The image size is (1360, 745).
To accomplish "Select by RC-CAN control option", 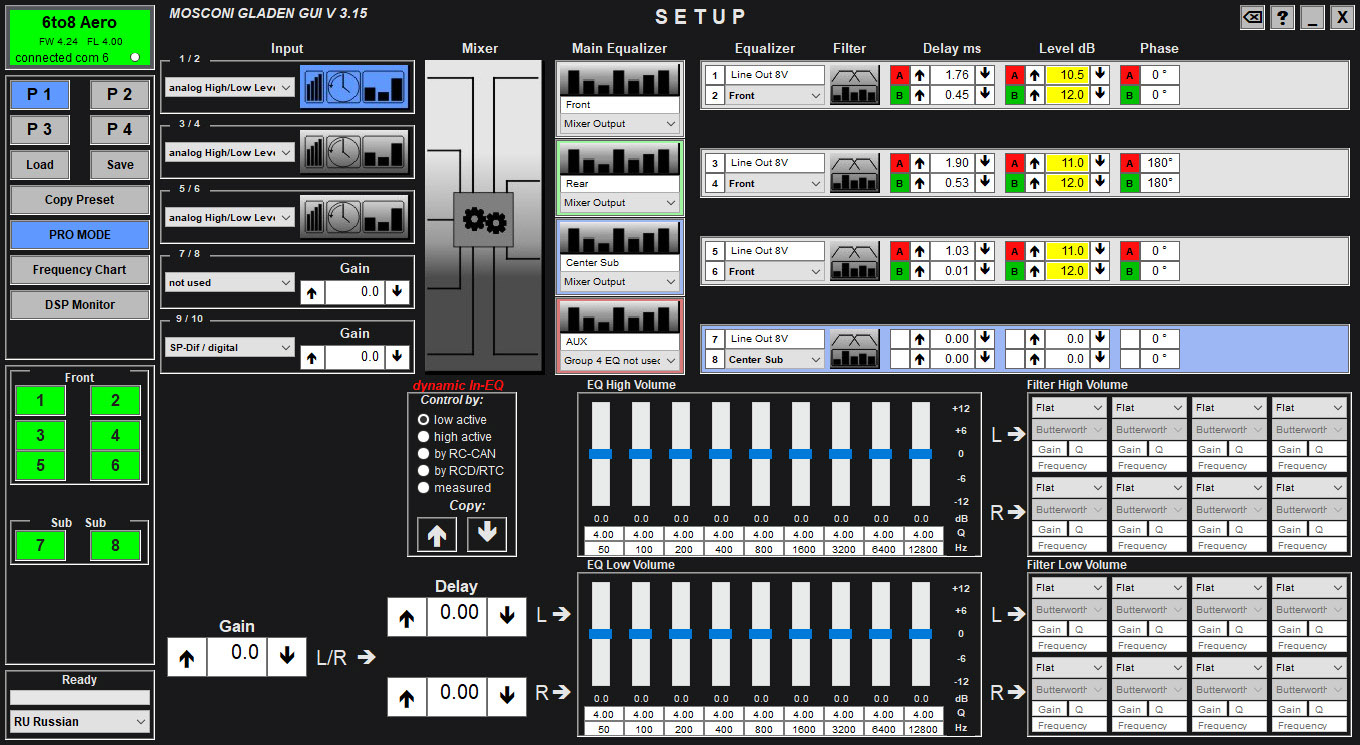I will pyautogui.click(x=457, y=454).
